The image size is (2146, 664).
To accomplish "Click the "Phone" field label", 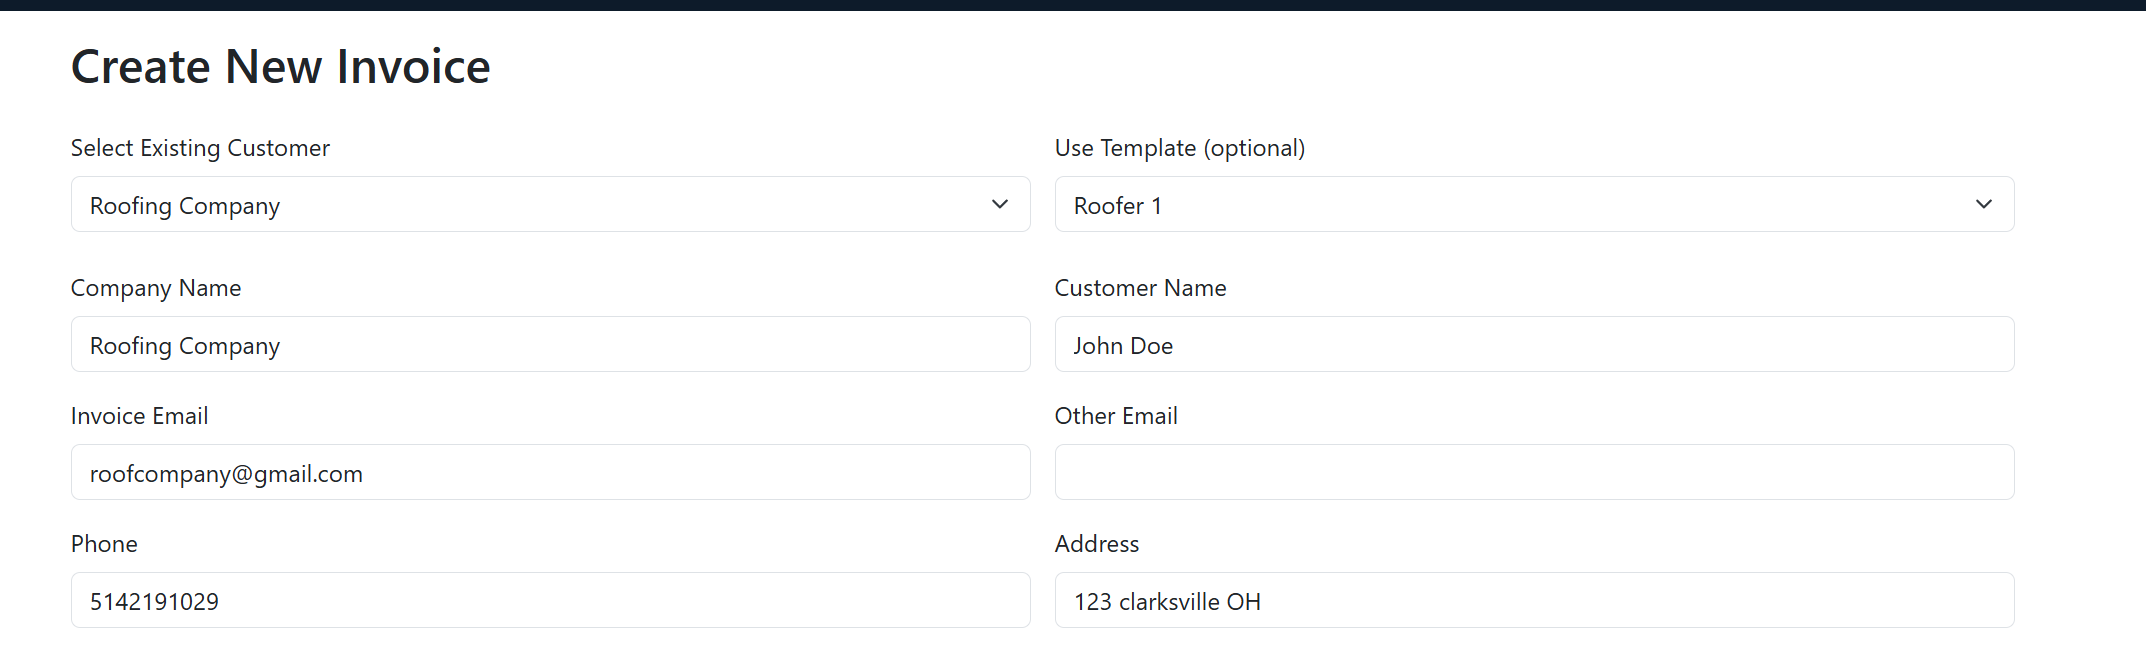I will point(104,544).
